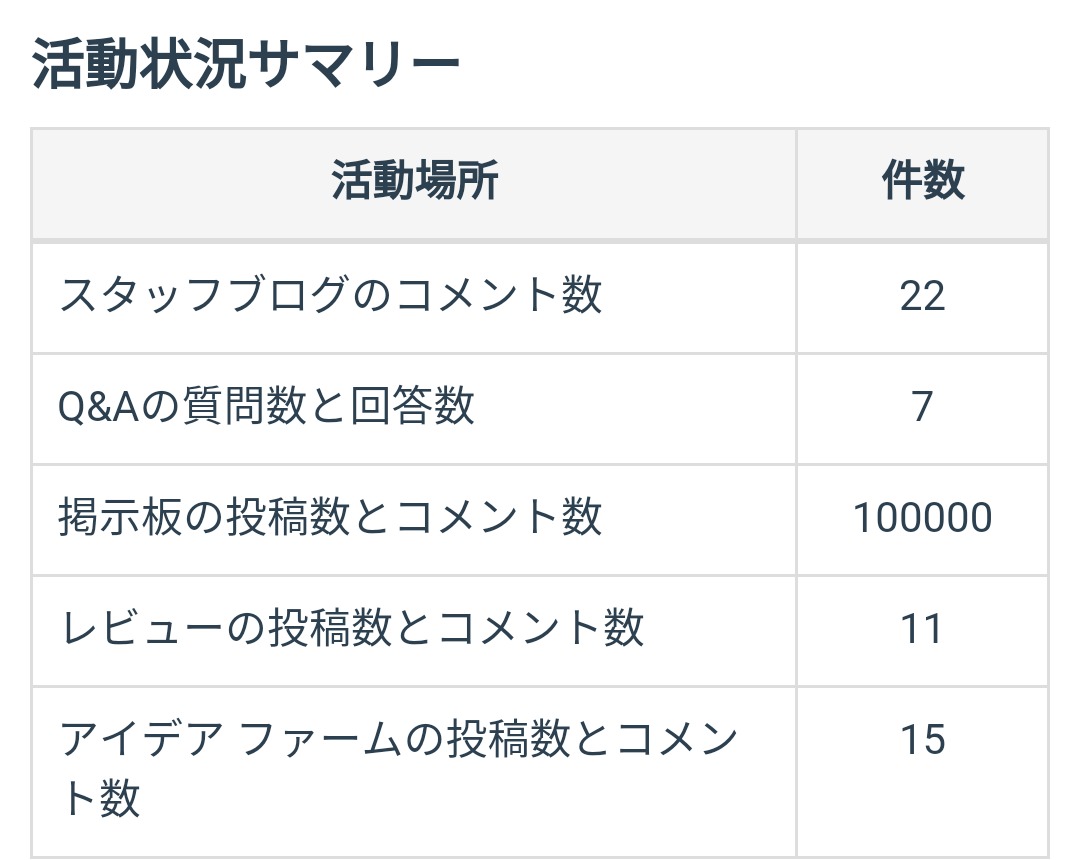
Task: Select the 活動場所 column header
Action: 414,183
